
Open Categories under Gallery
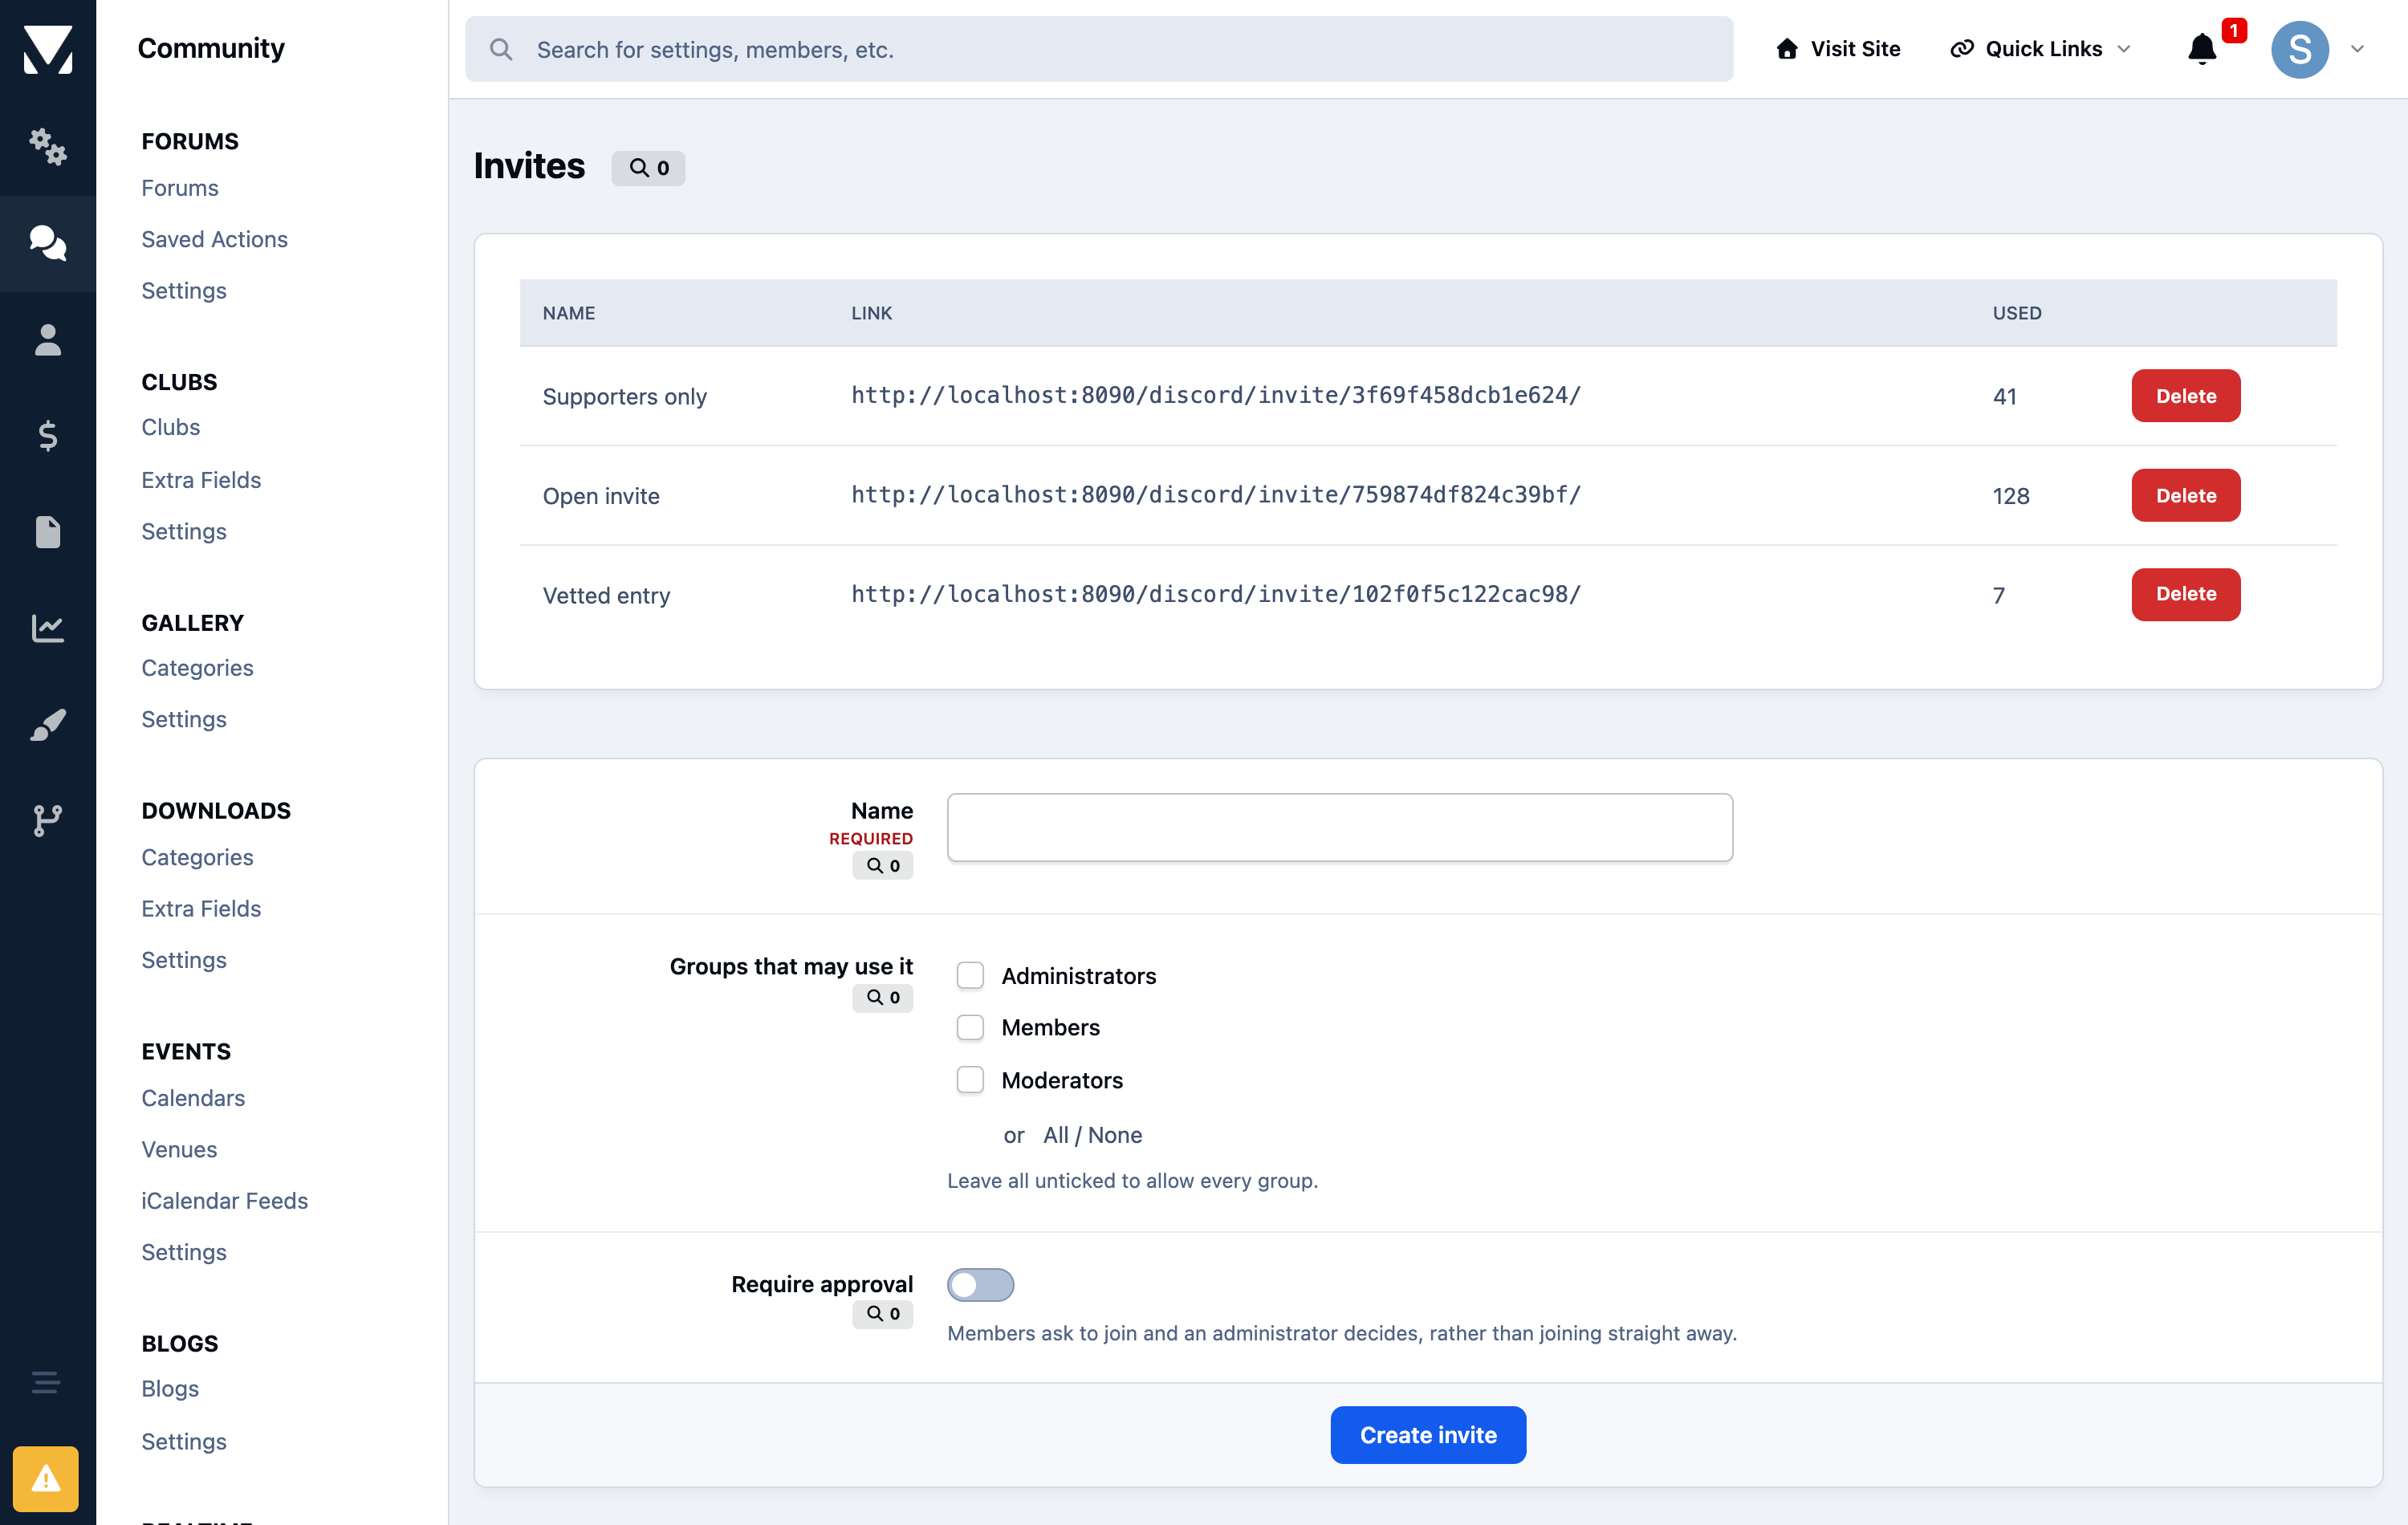click(x=197, y=668)
